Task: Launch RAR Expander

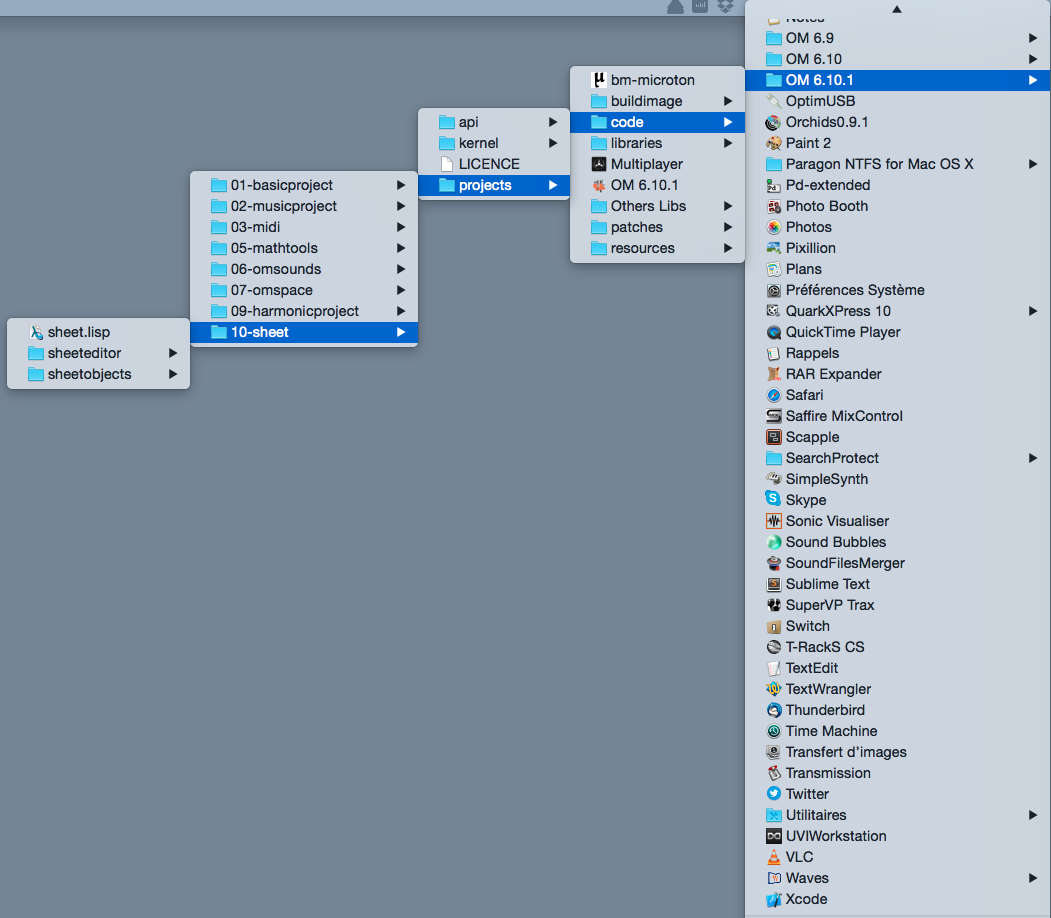Action: tap(897, 375)
